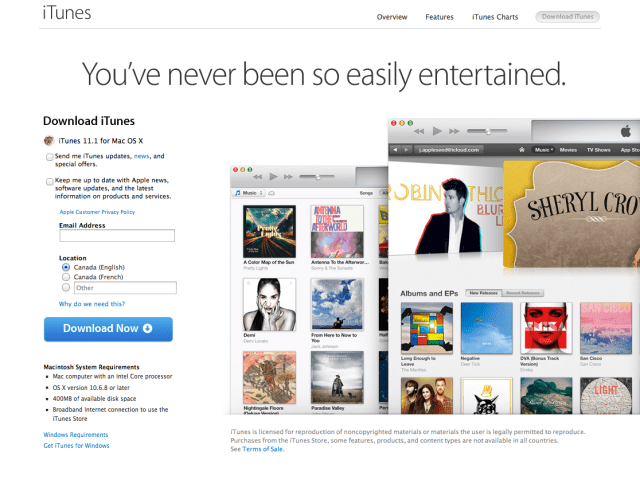Click the play icon in back iTunes window

[273, 176]
